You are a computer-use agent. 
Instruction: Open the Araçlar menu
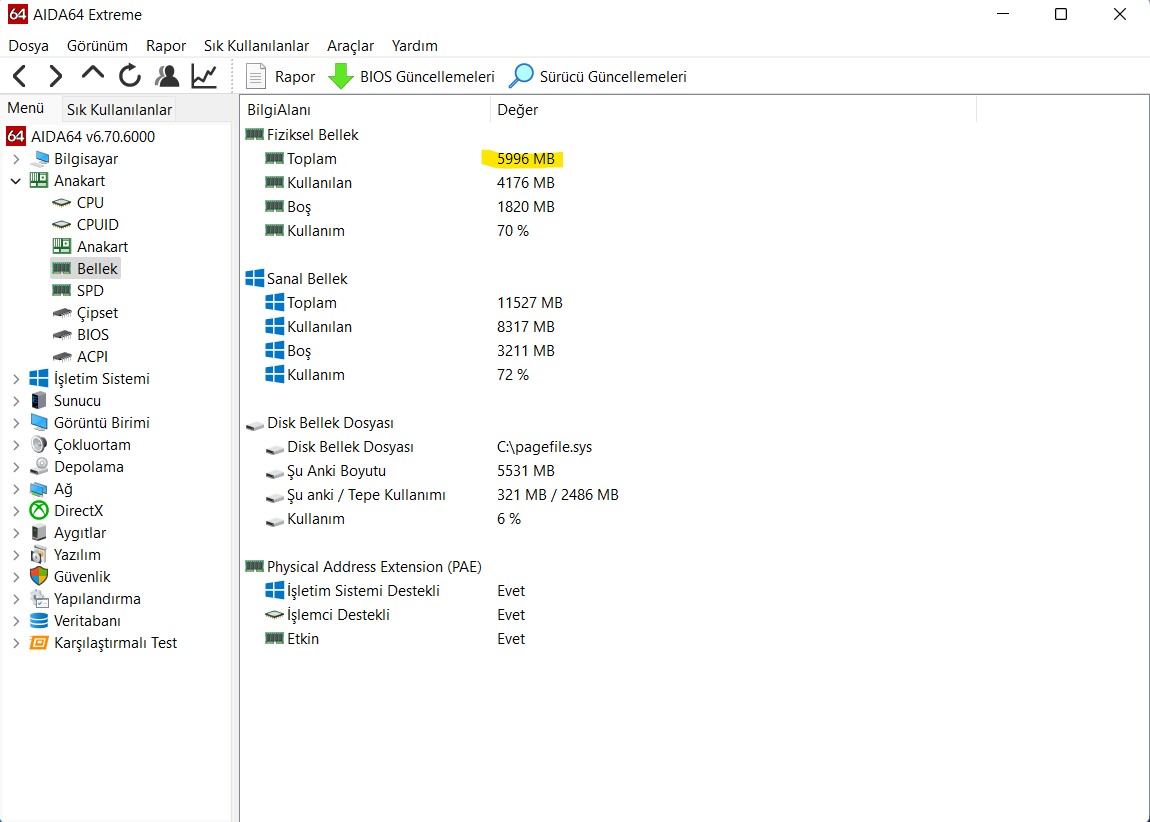point(351,45)
